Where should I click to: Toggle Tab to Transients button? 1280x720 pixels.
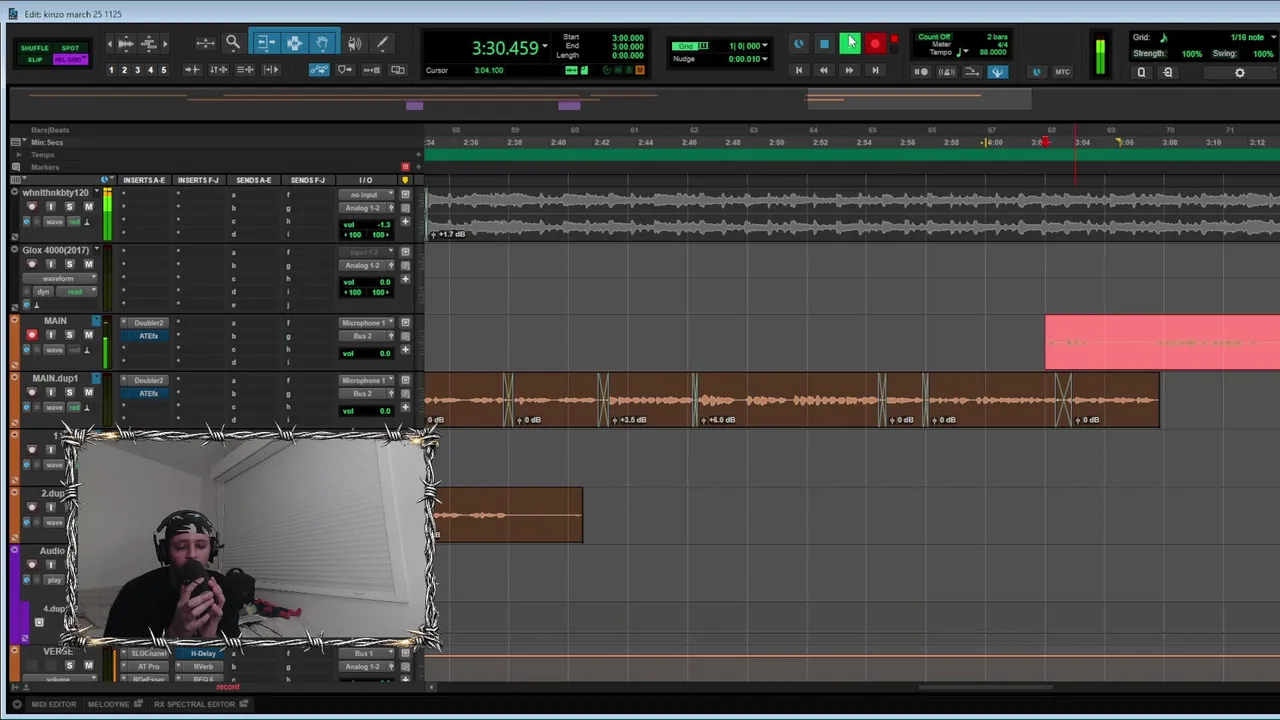[192, 70]
